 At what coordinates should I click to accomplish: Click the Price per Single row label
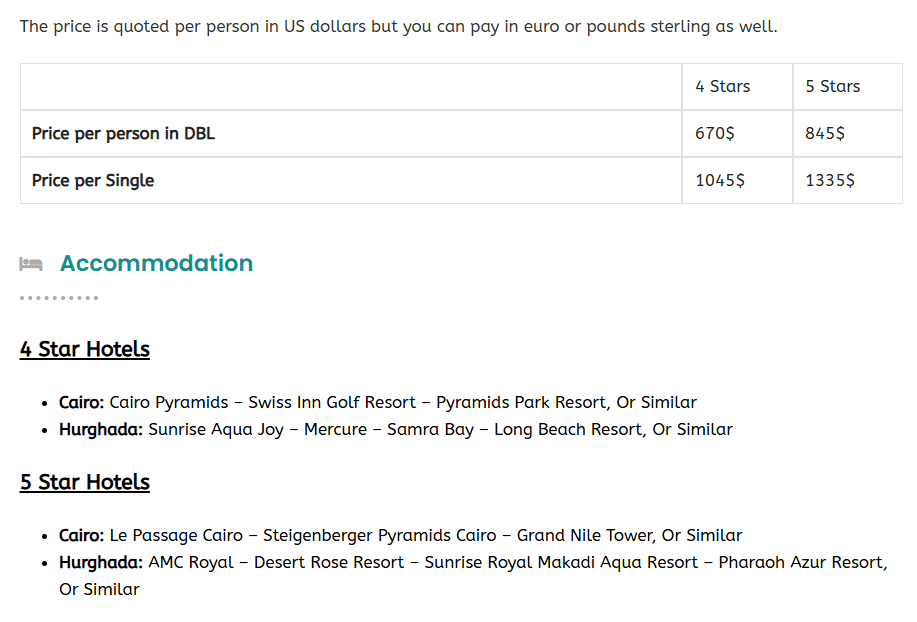(x=93, y=181)
